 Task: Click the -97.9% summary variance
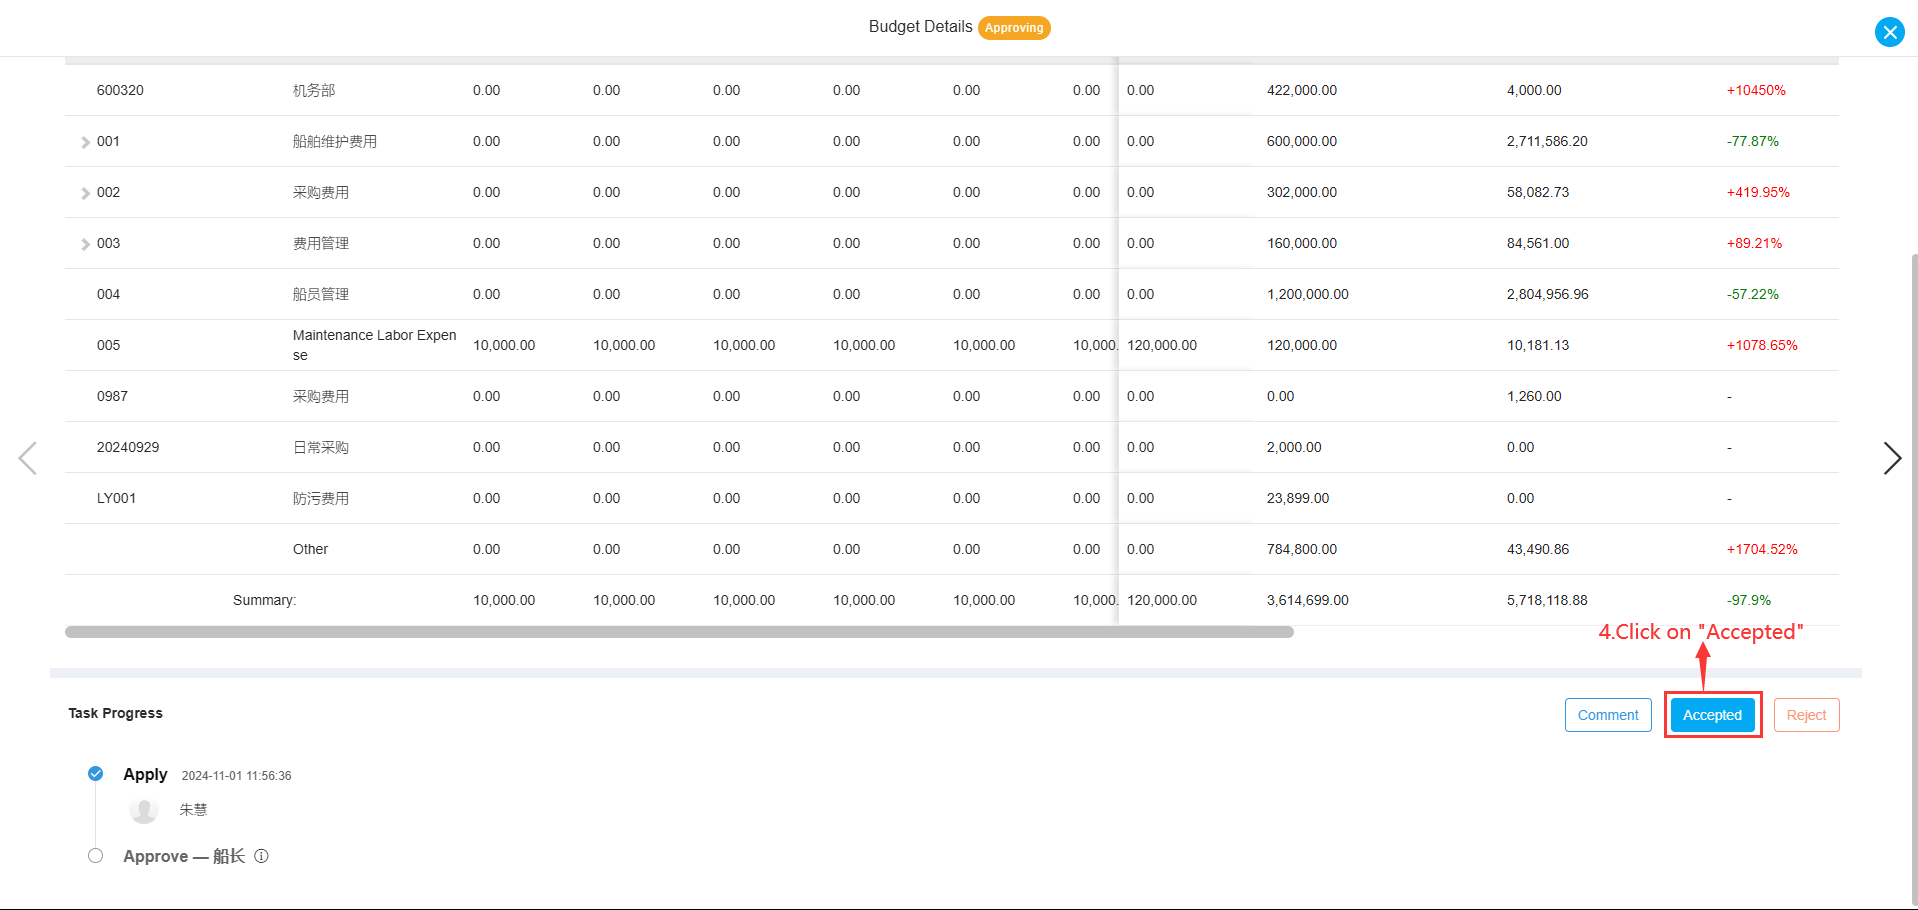pyautogui.click(x=1749, y=600)
